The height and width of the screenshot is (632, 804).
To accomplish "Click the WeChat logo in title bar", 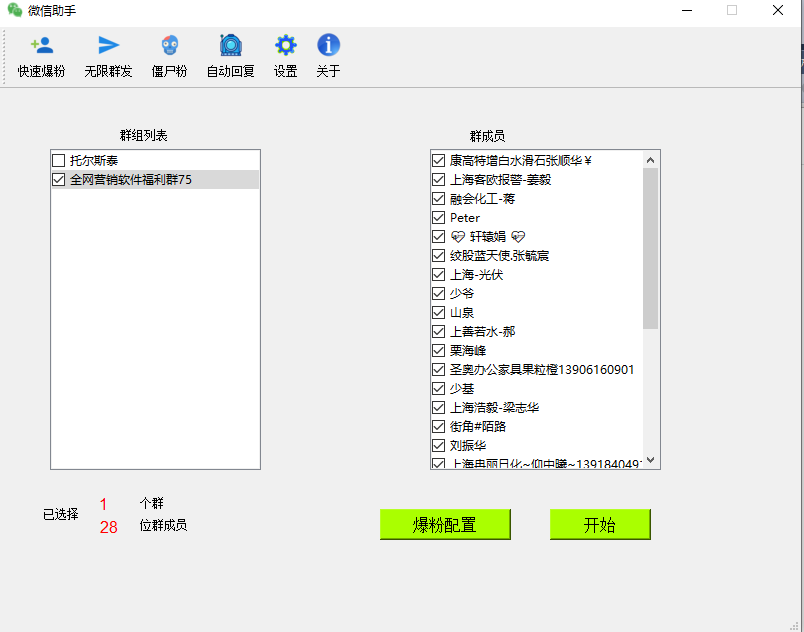I will (x=15, y=11).
